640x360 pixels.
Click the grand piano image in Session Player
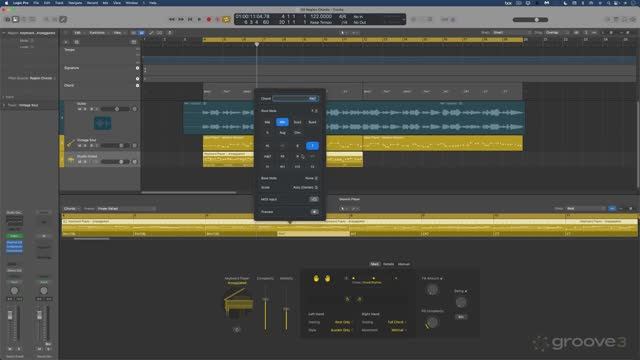tap(238, 303)
